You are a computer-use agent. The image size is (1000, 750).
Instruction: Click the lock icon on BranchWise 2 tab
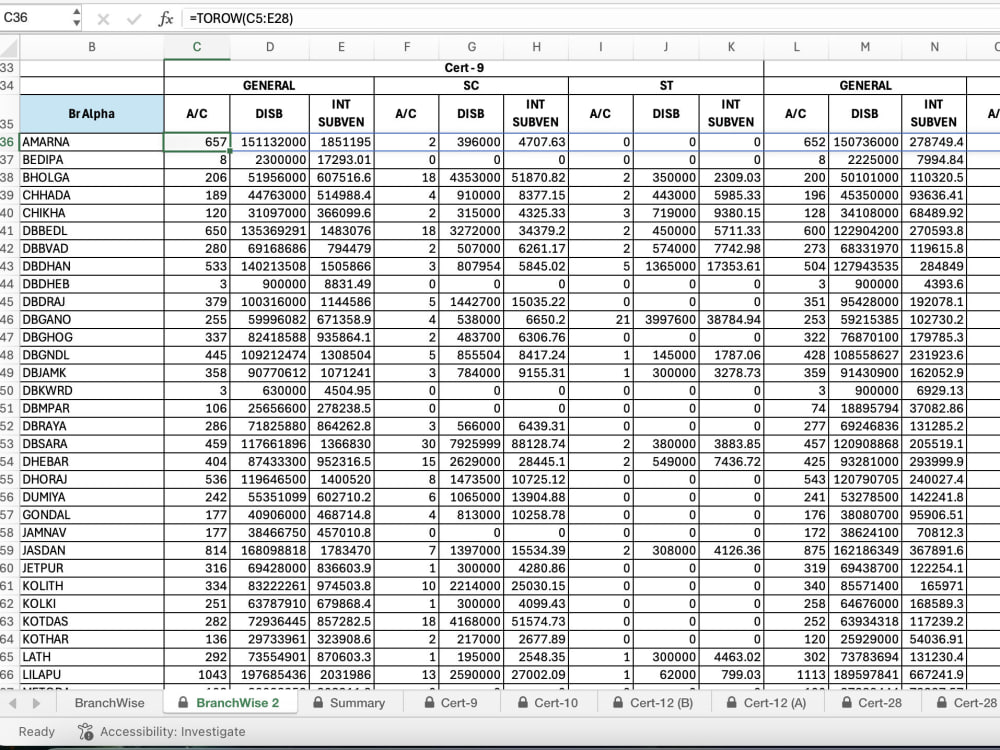click(x=183, y=702)
